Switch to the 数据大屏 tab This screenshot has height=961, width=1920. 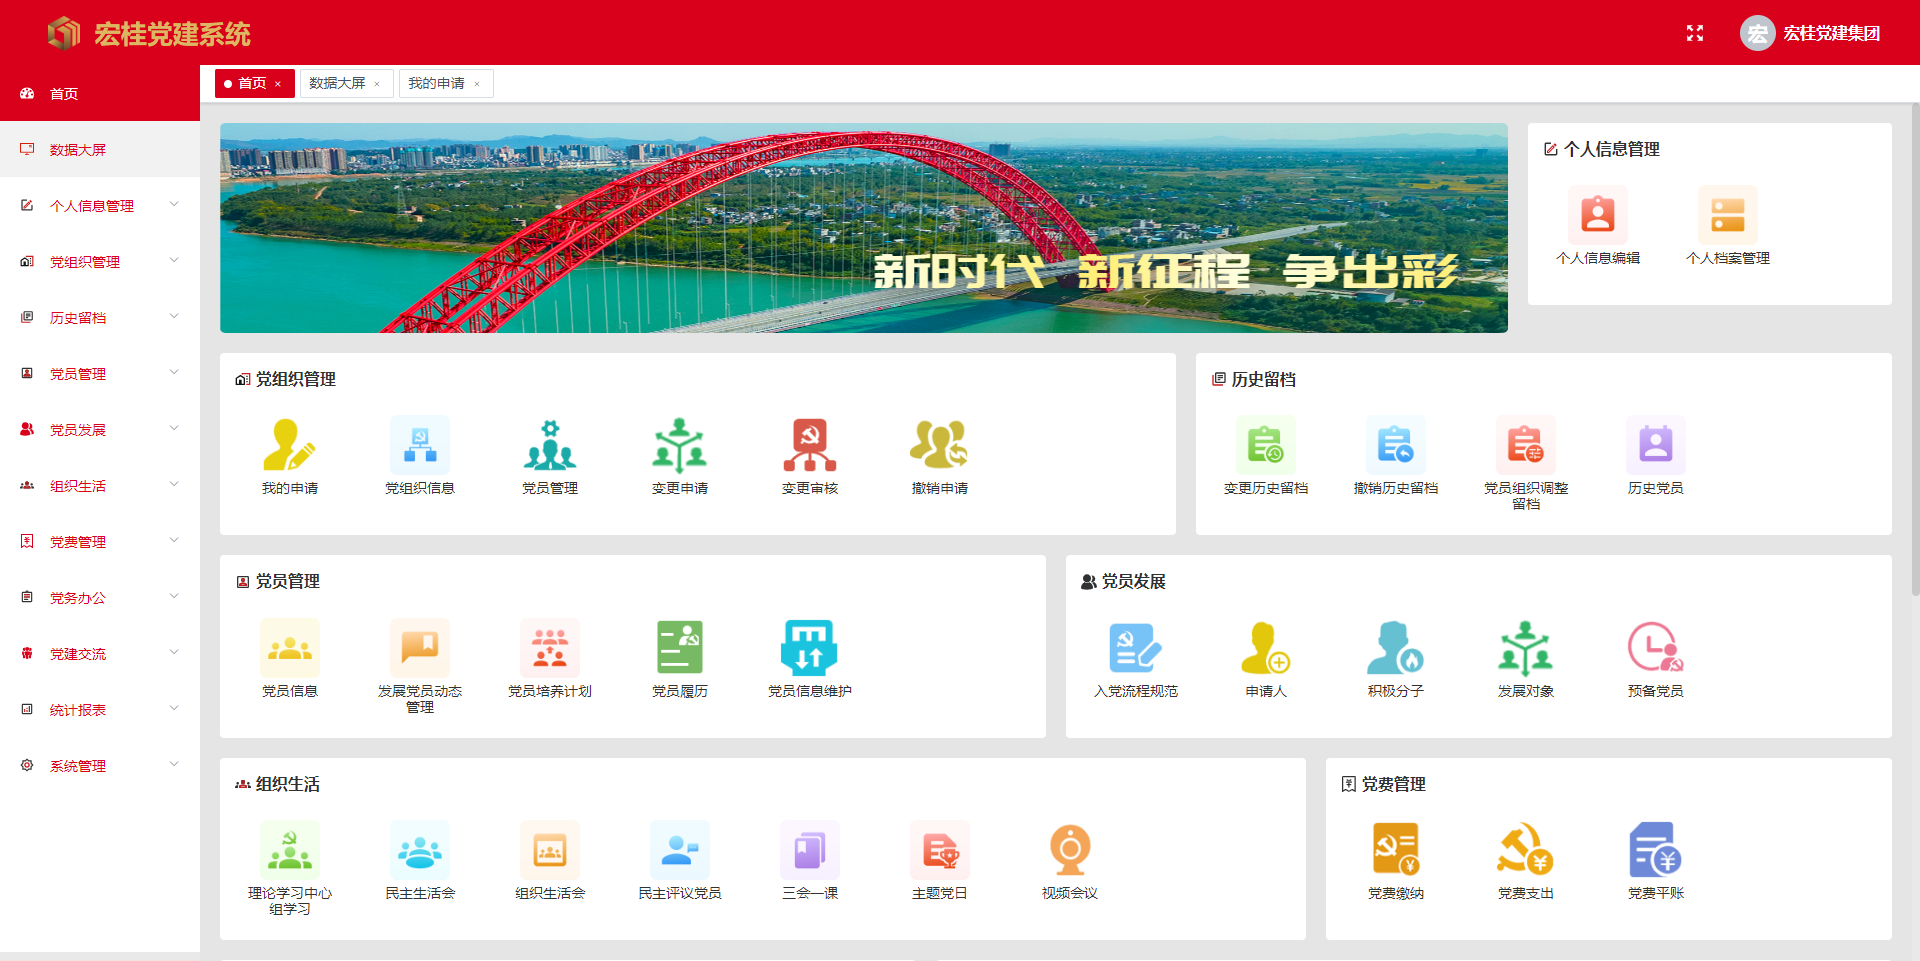point(338,83)
